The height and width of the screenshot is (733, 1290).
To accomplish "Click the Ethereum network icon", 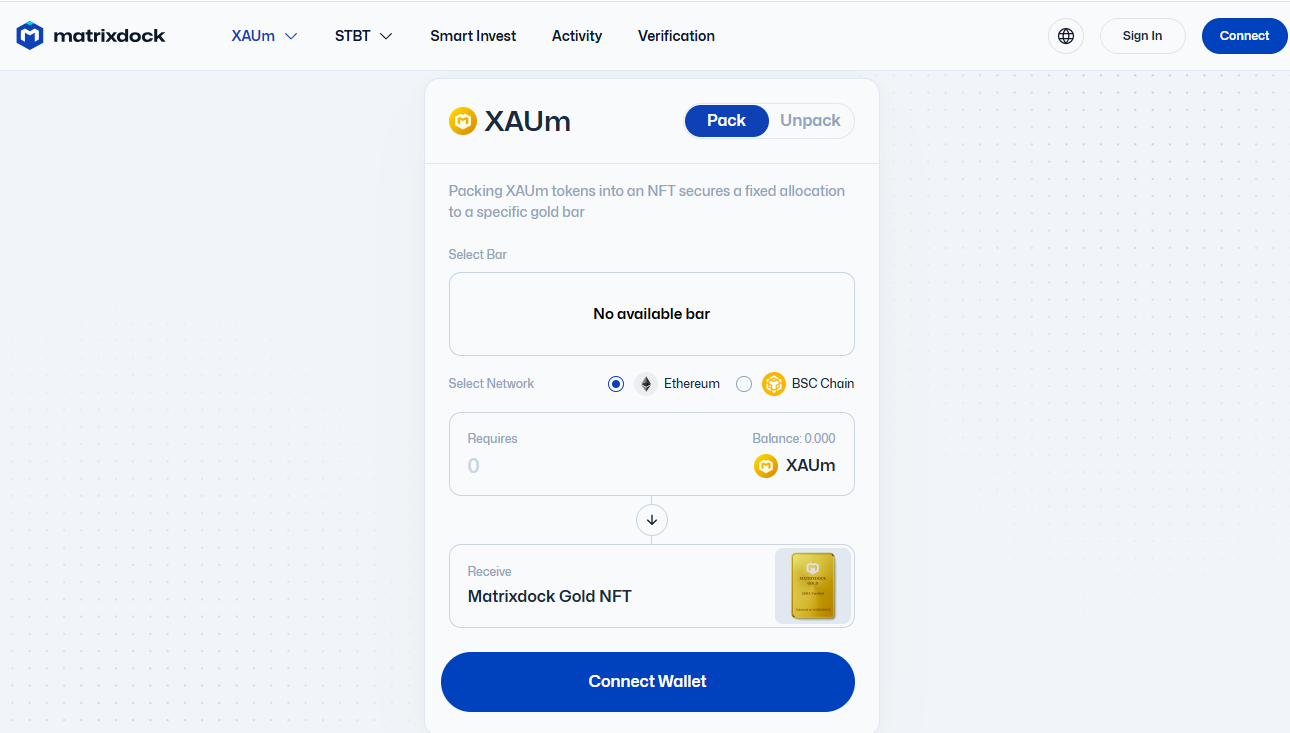I will pos(646,384).
